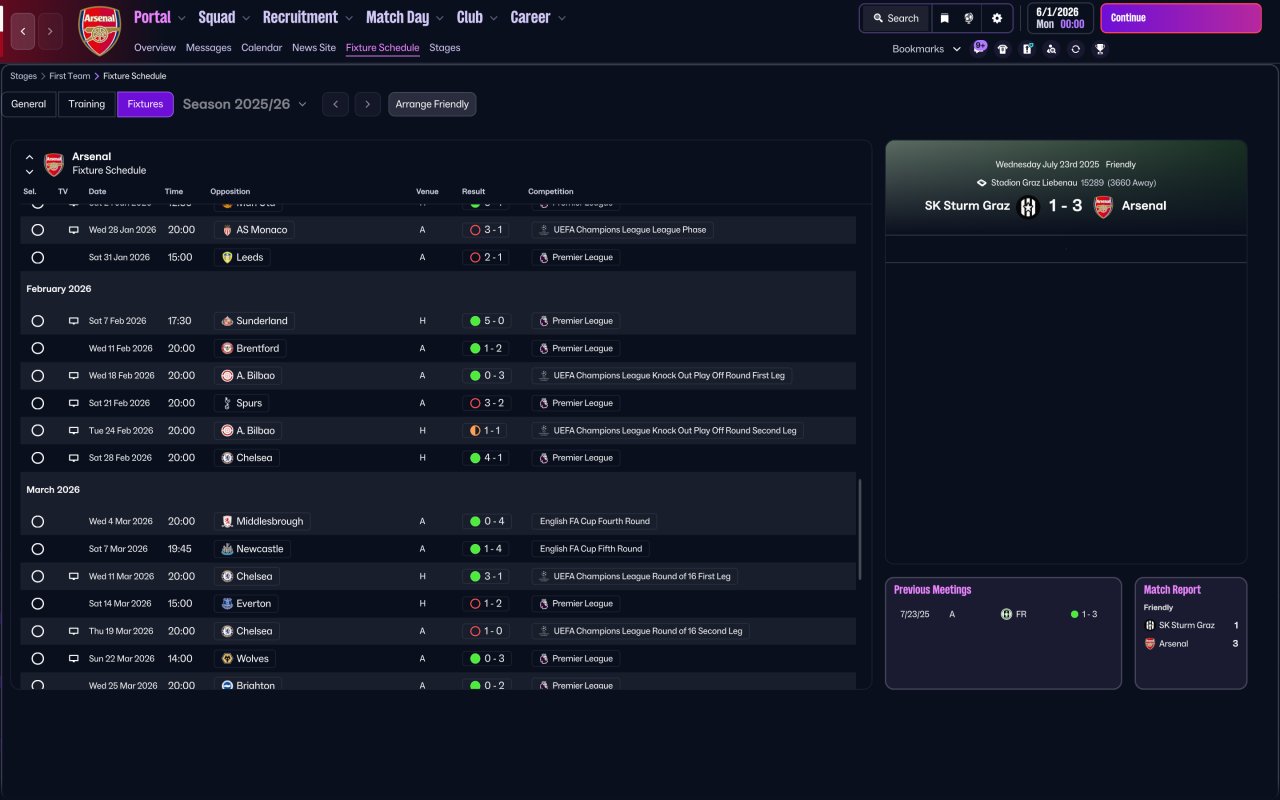1280x800 pixels.
Task: Click the shirt icon bookmark shortcut
Action: point(1003,49)
